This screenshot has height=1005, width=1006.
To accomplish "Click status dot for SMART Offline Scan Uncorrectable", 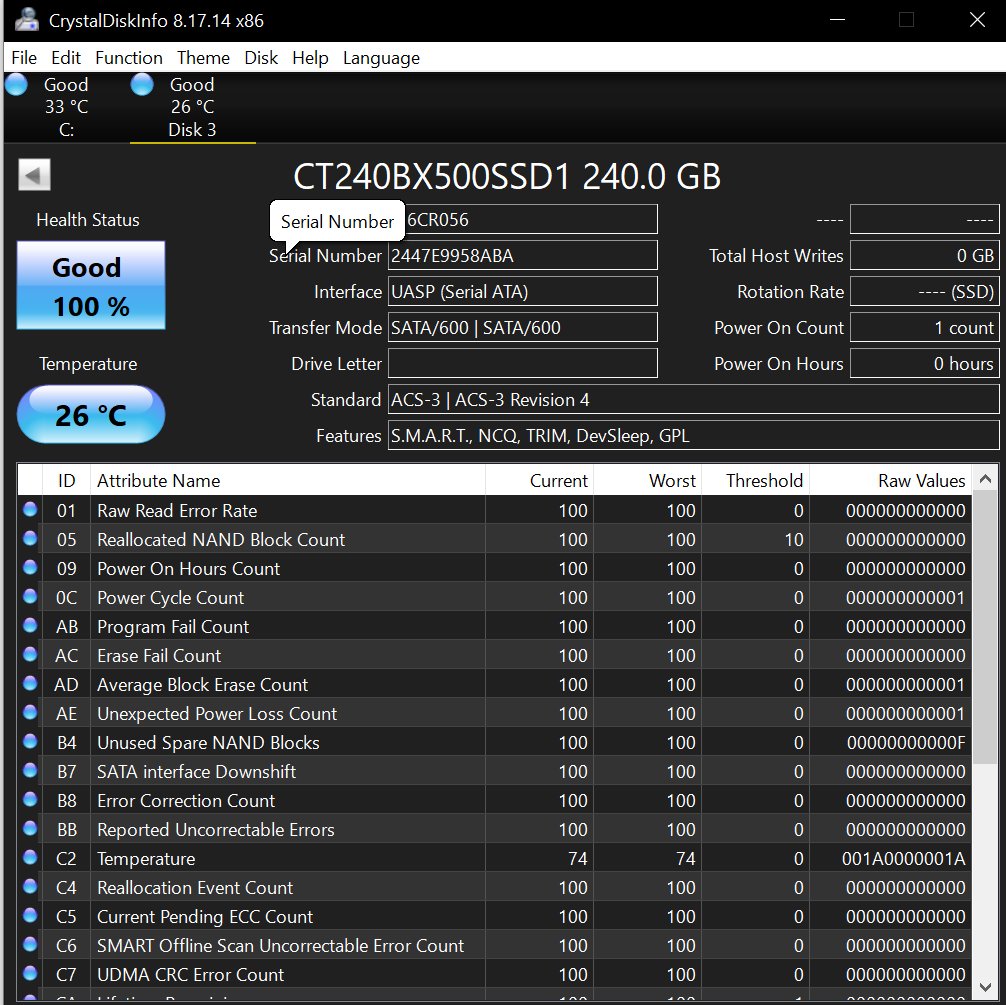I will point(30,944).
